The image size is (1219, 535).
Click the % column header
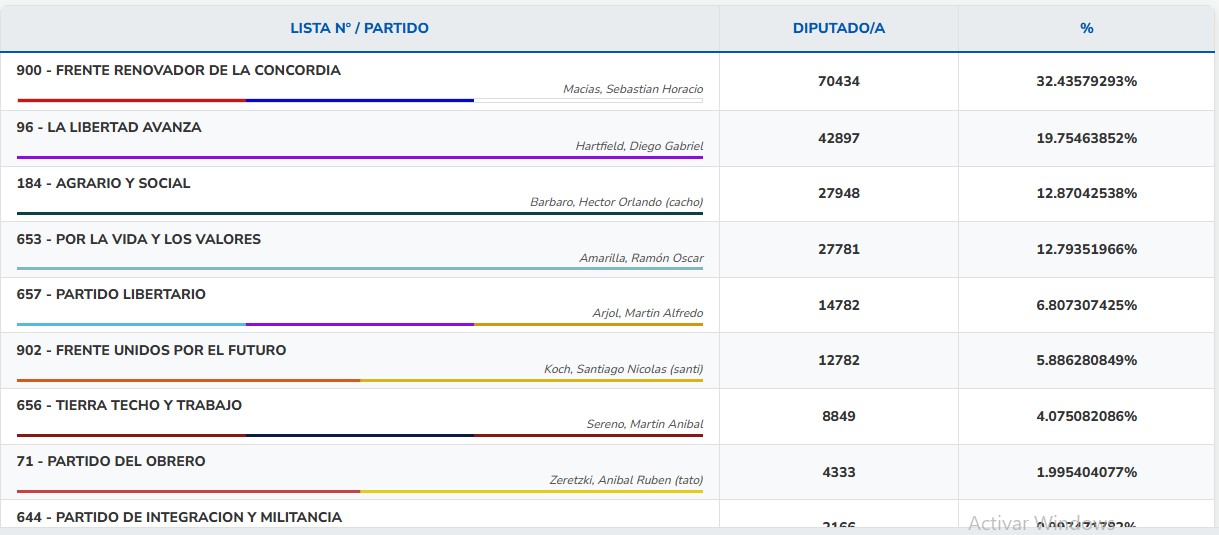point(1086,28)
